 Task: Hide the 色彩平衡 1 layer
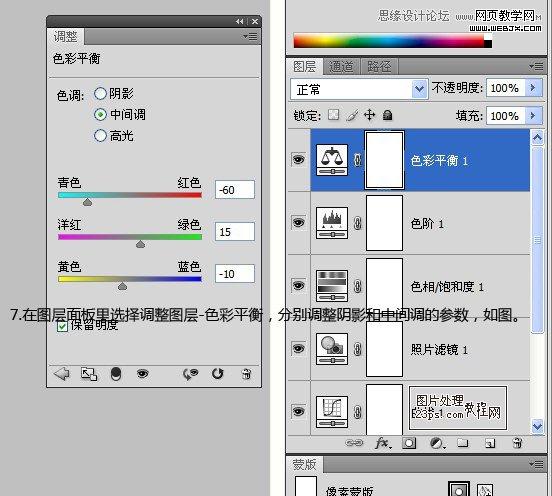[299, 159]
